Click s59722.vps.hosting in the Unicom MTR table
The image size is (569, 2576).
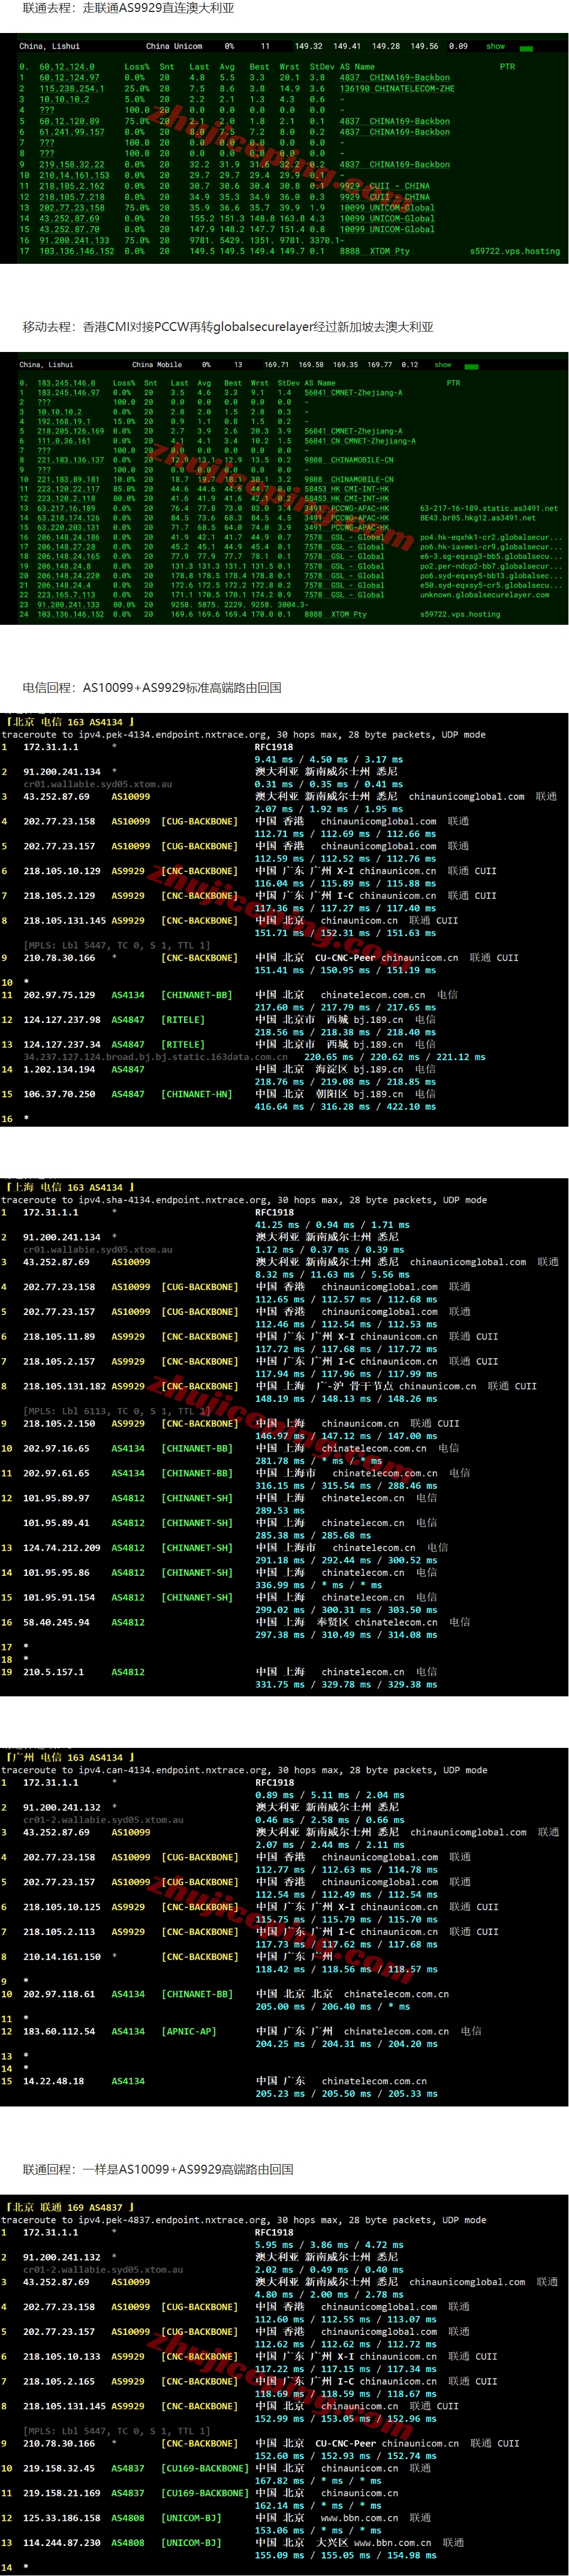[x=515, y=251]
